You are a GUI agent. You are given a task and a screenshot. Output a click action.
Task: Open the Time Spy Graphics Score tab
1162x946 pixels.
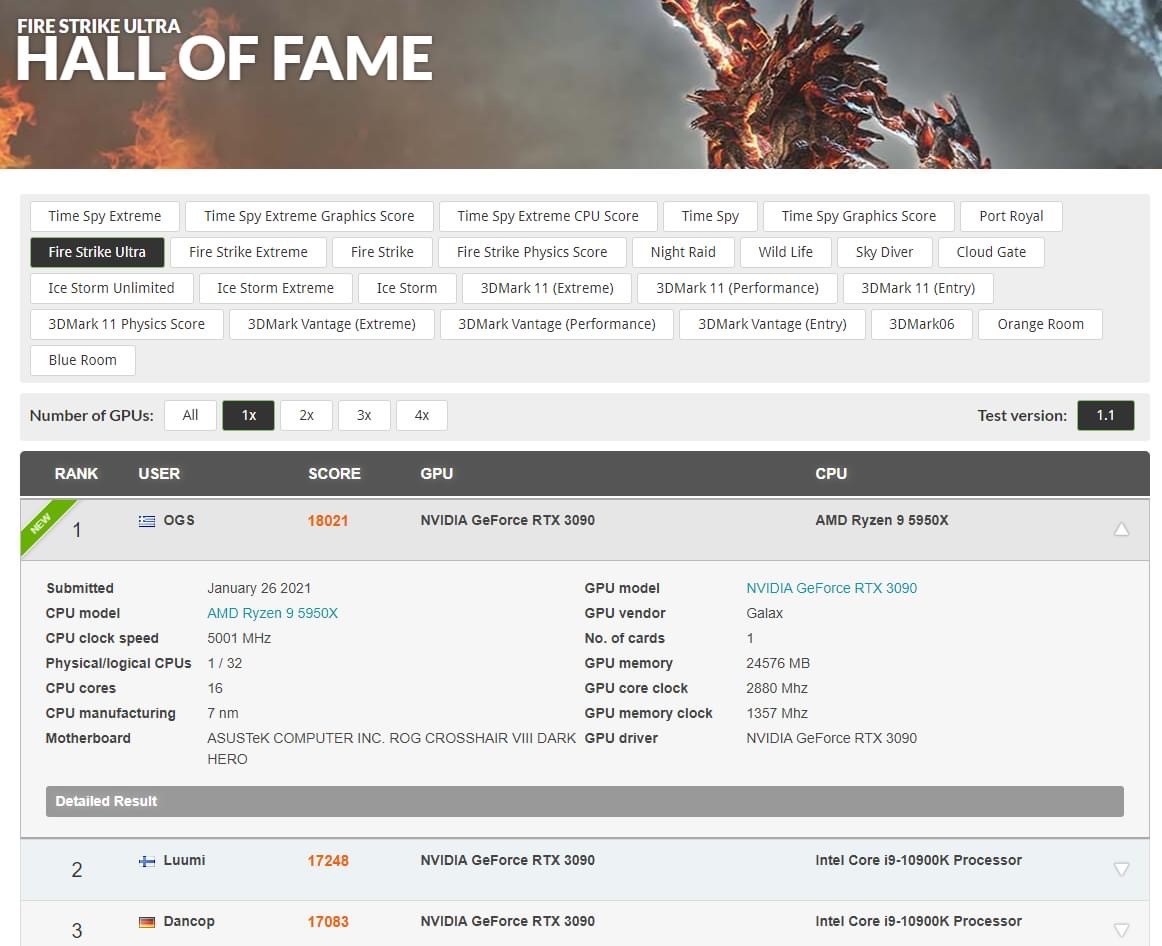859,216
